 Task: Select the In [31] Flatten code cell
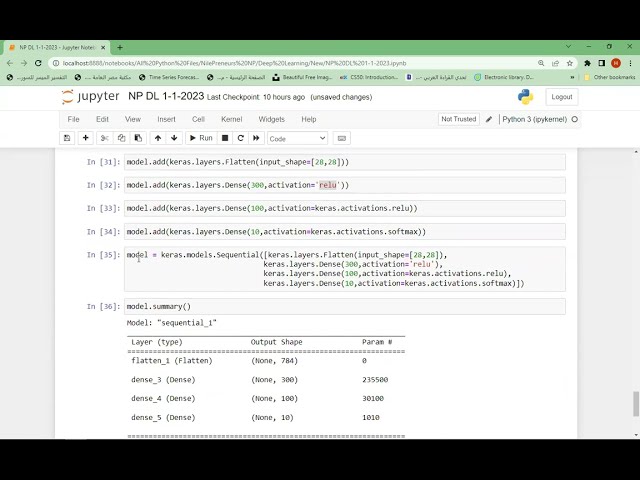[345, 162]
